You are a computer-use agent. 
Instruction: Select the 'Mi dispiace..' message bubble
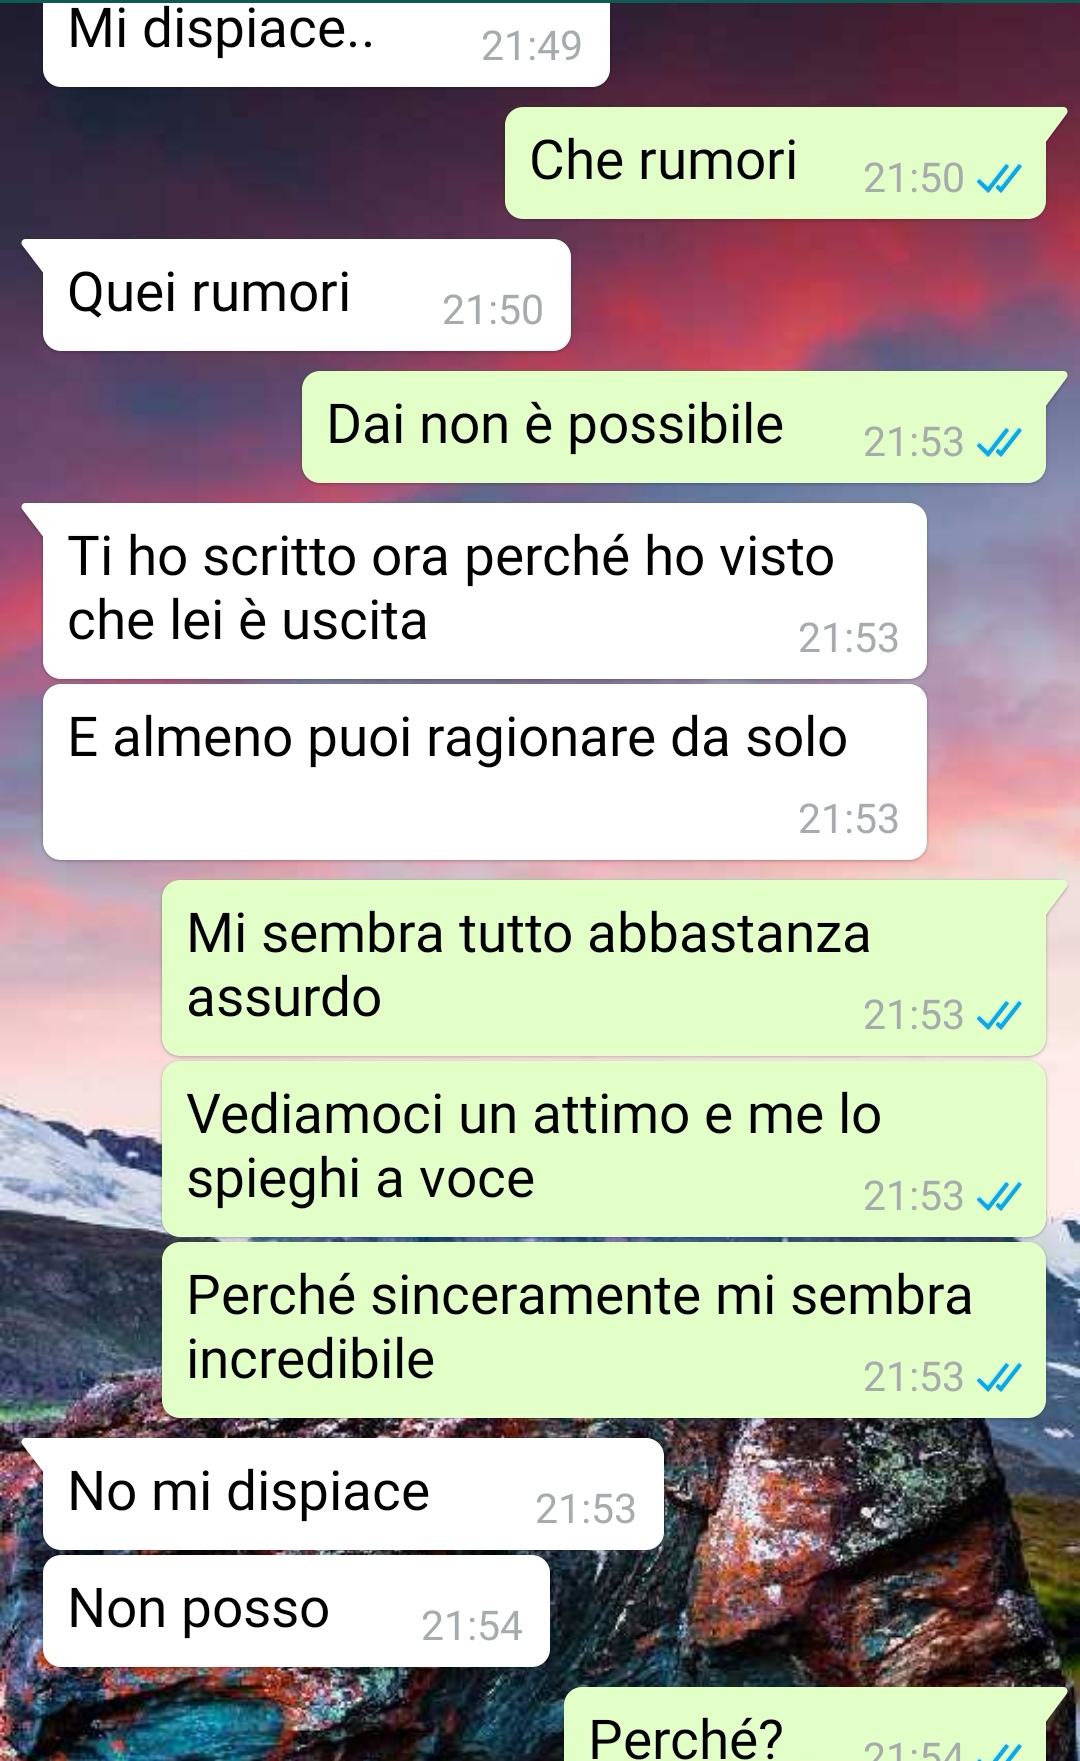326,43
